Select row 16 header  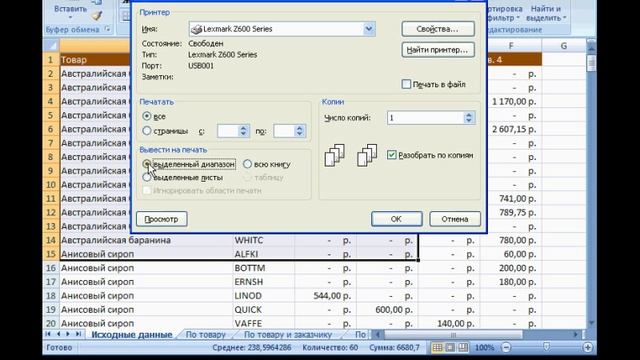[51, 268]
